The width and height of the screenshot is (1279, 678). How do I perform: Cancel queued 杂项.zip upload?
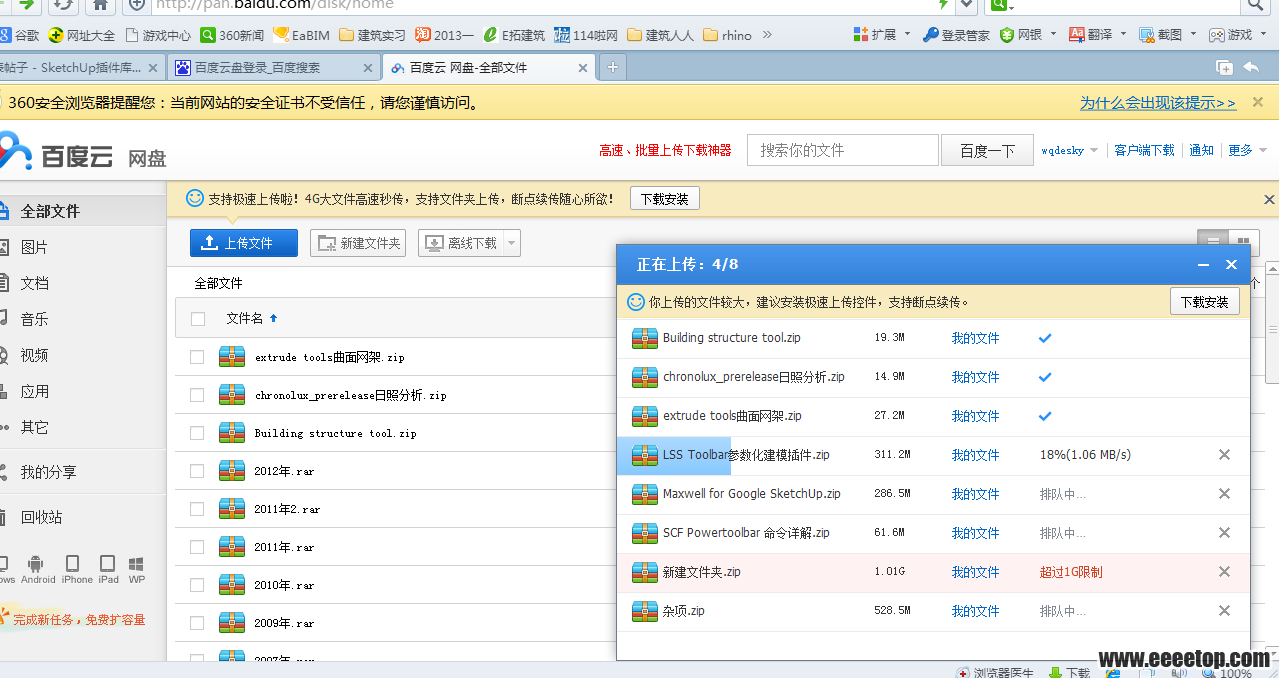click(1224, 611)
